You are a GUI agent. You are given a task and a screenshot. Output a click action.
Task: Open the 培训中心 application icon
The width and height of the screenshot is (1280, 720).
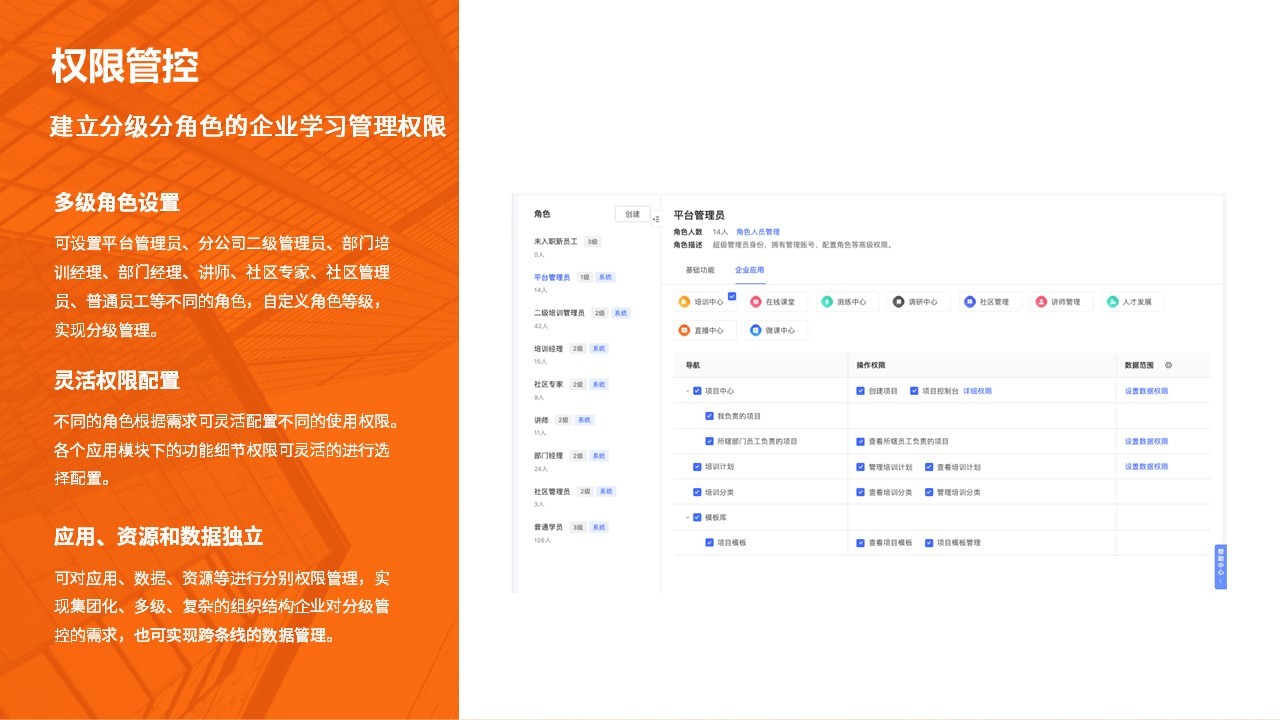[x=684, y=300]
